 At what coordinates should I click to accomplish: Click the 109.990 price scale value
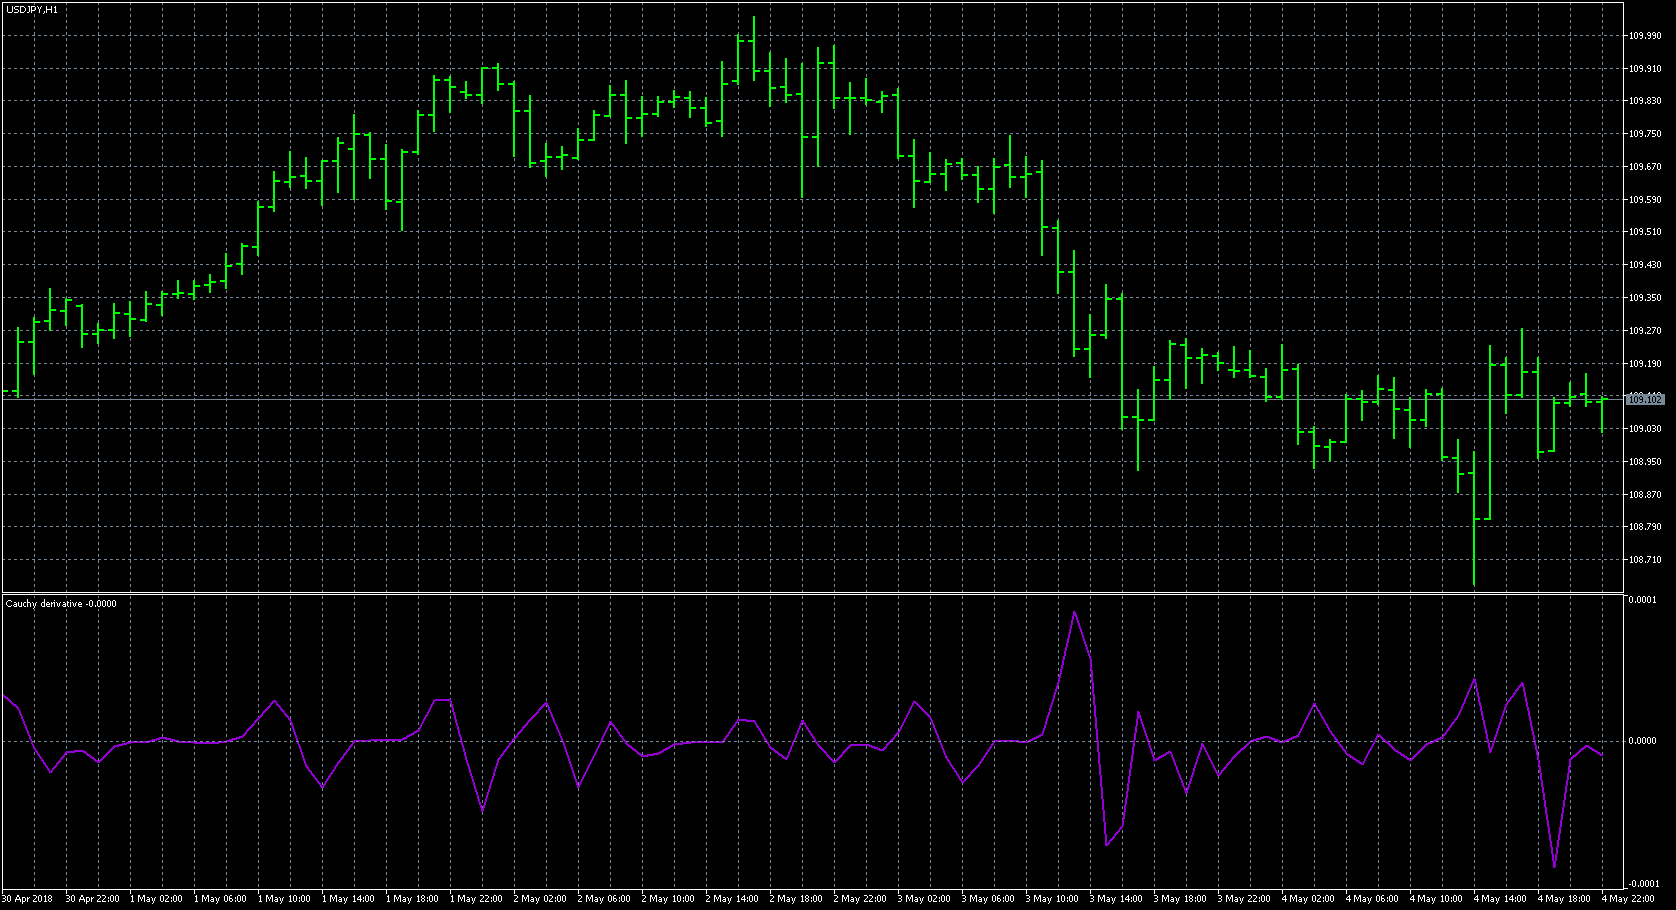click(1645, 36)
